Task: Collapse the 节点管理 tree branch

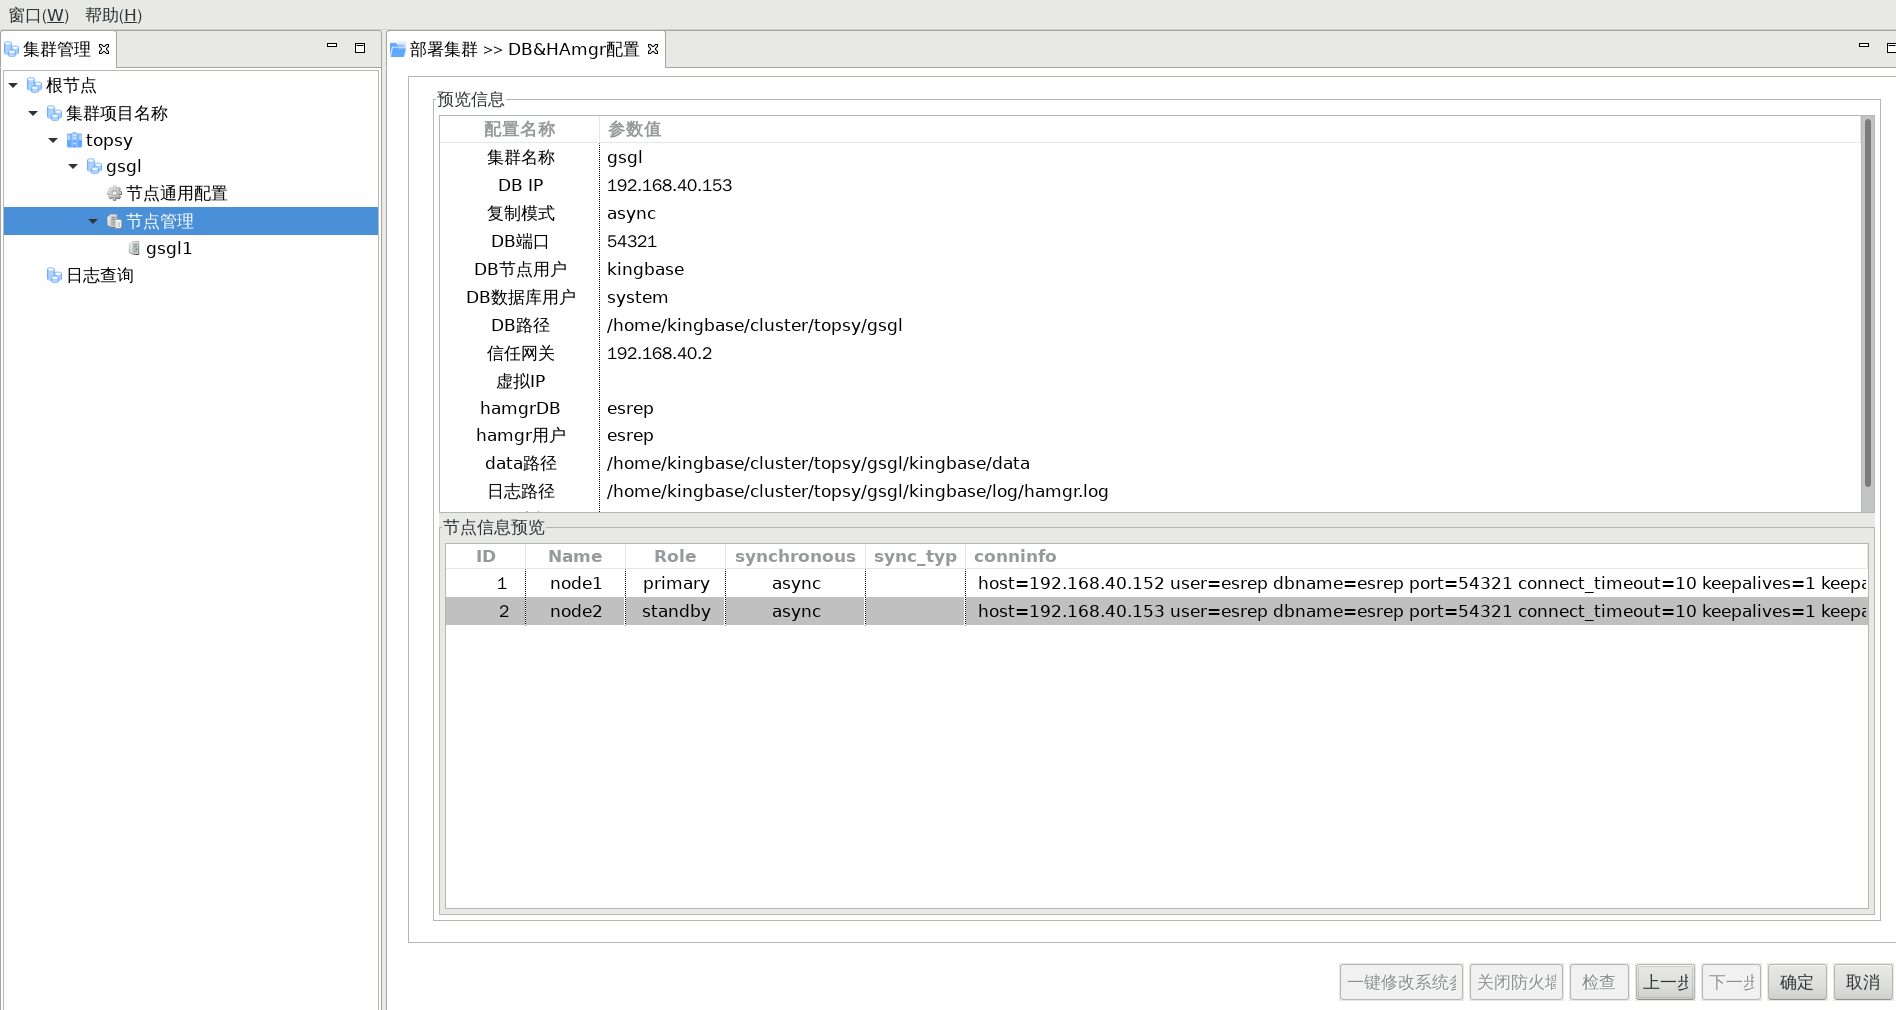Action: tap(94, 221)
